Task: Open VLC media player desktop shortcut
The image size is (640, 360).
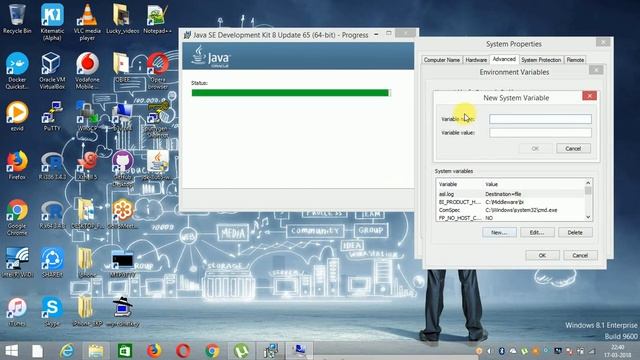Action: coord(87,21)
